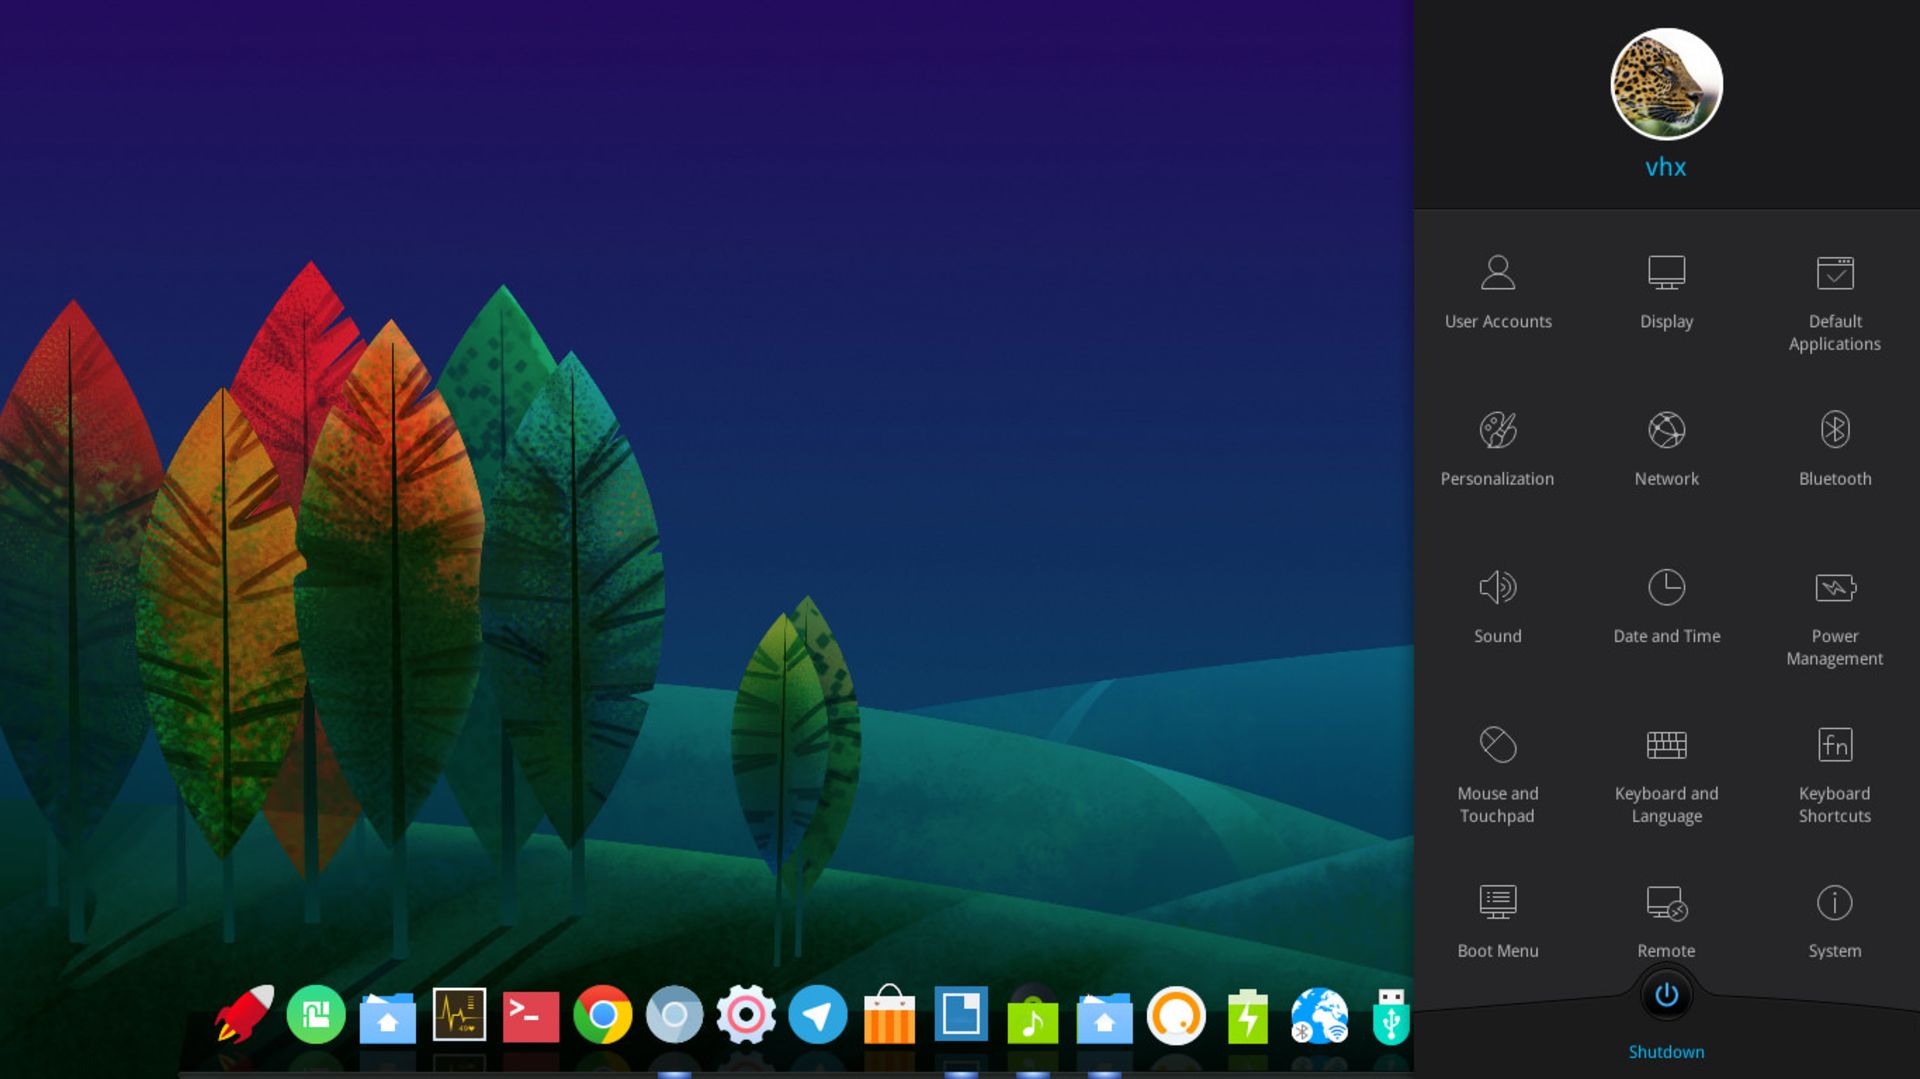
Task: Open Personalization settings
Action: click(x=1497, y=448)
